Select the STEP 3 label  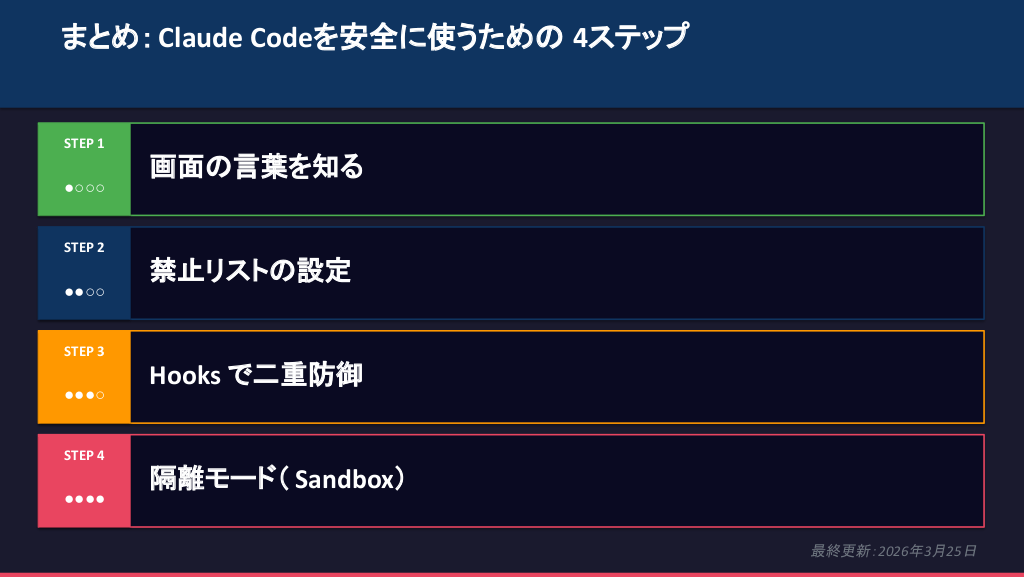pos(84,351)
